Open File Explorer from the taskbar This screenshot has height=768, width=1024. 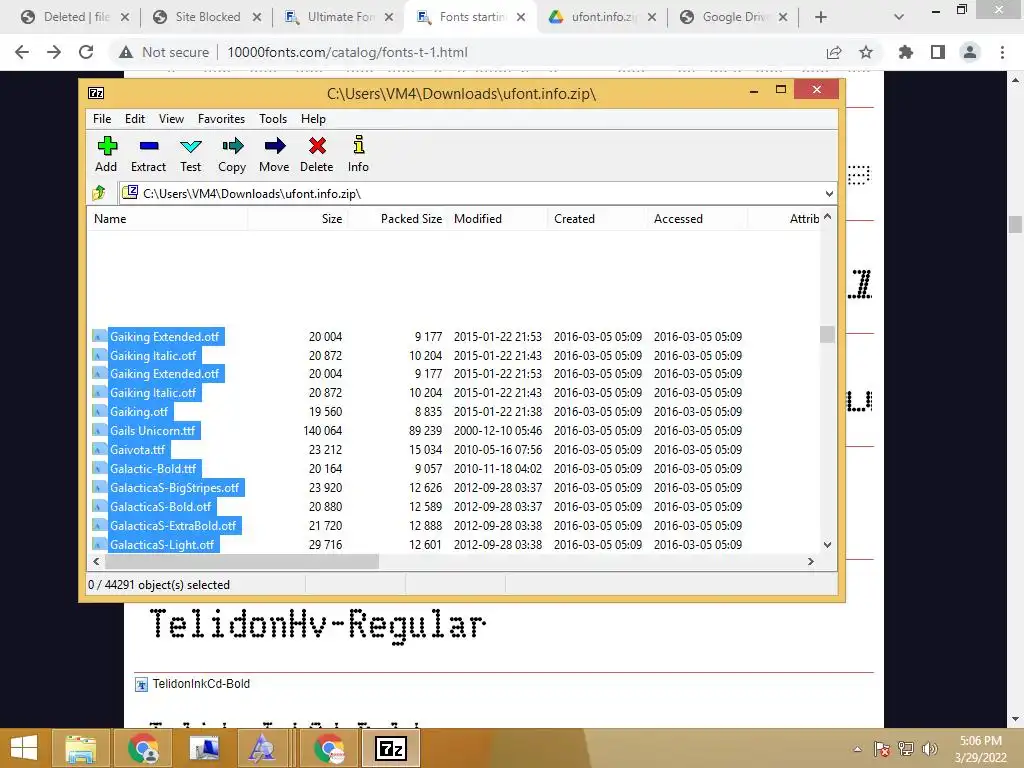(x=80, y=748)
